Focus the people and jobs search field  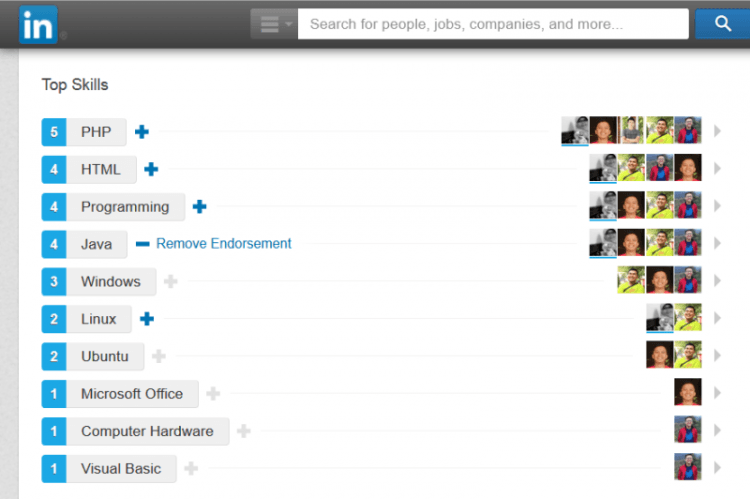(x=493, y=23)
